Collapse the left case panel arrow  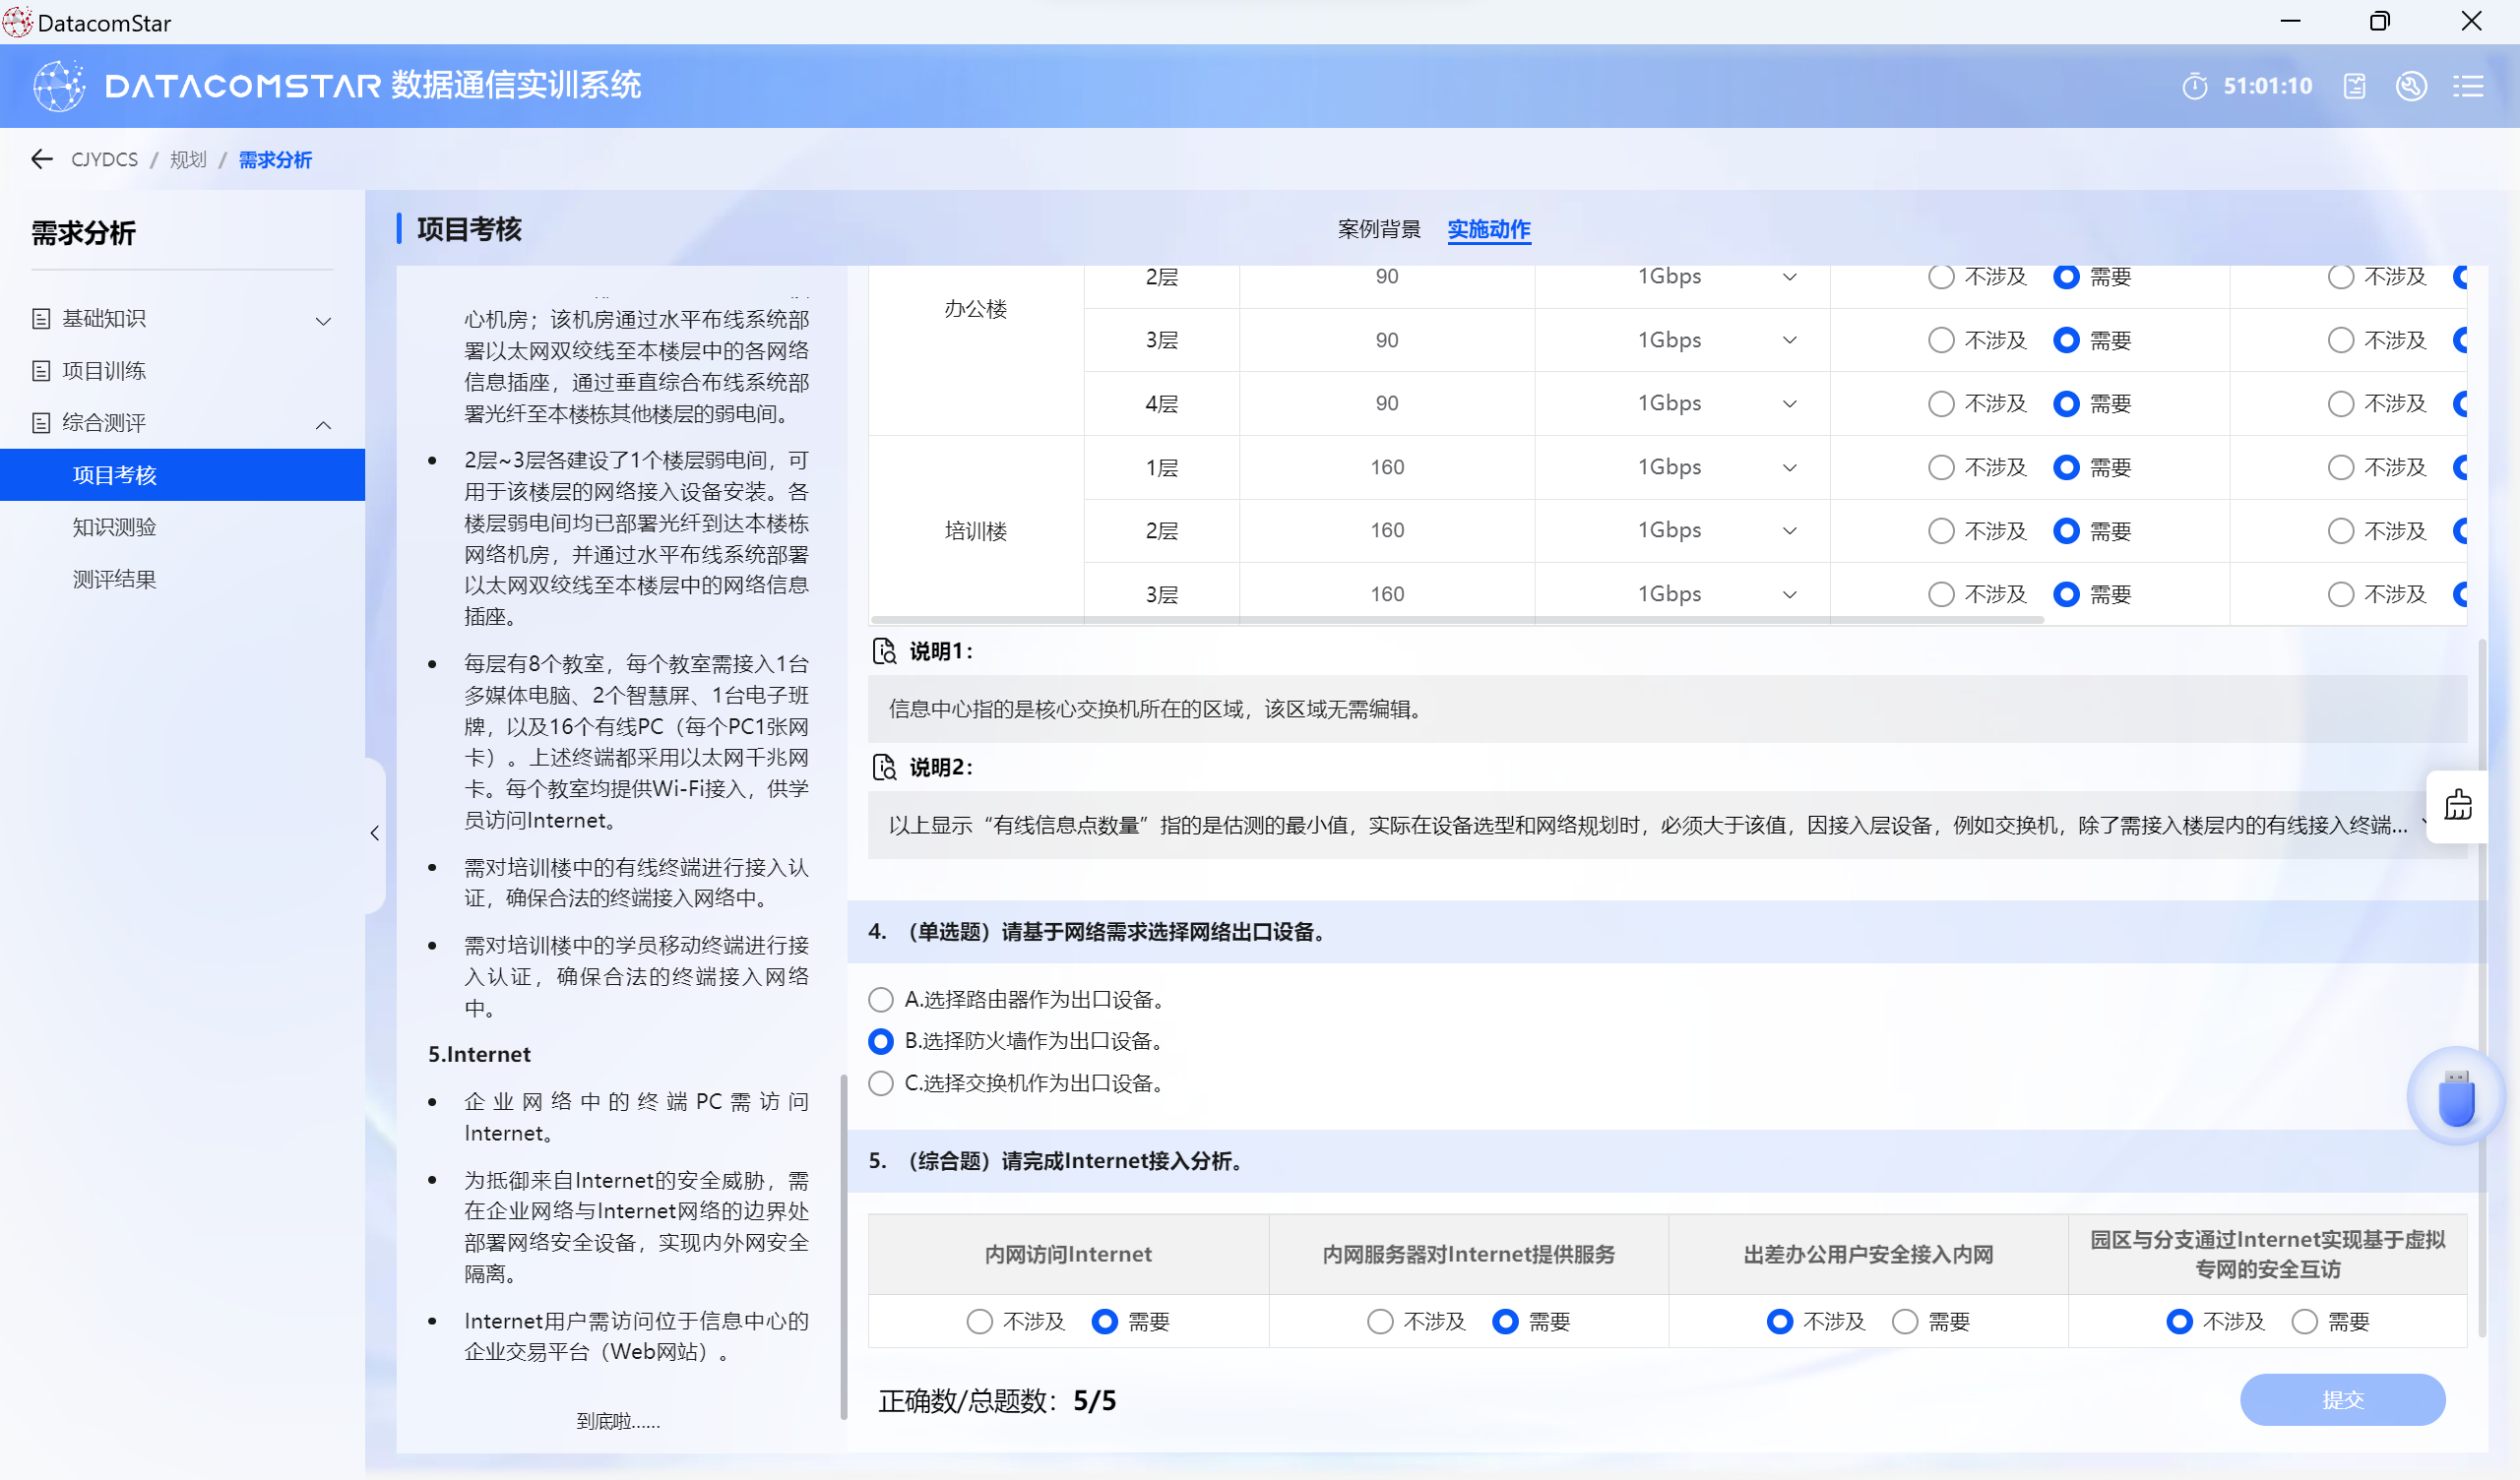[x=375, y=833]
